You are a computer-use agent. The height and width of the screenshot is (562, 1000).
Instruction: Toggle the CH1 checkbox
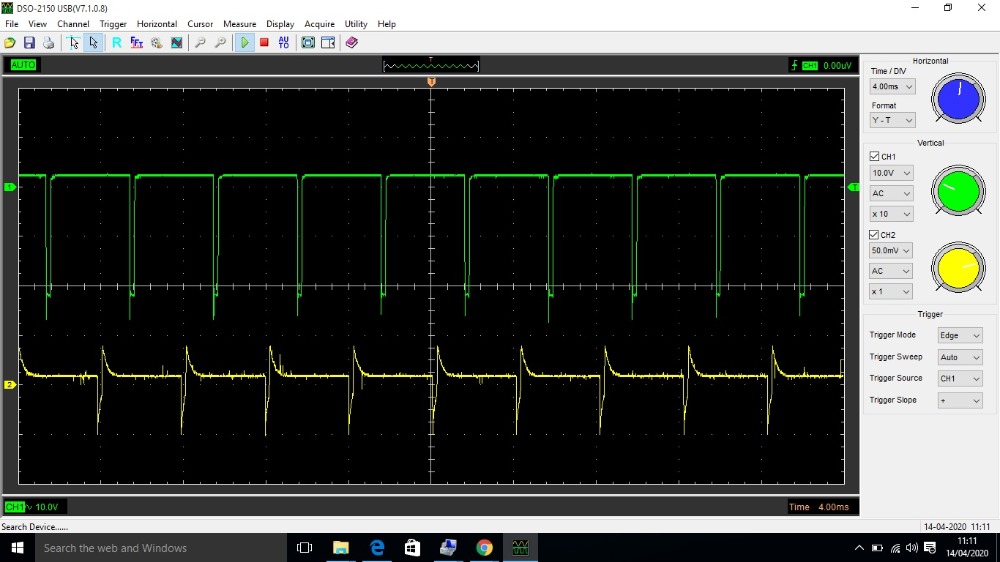874,156
